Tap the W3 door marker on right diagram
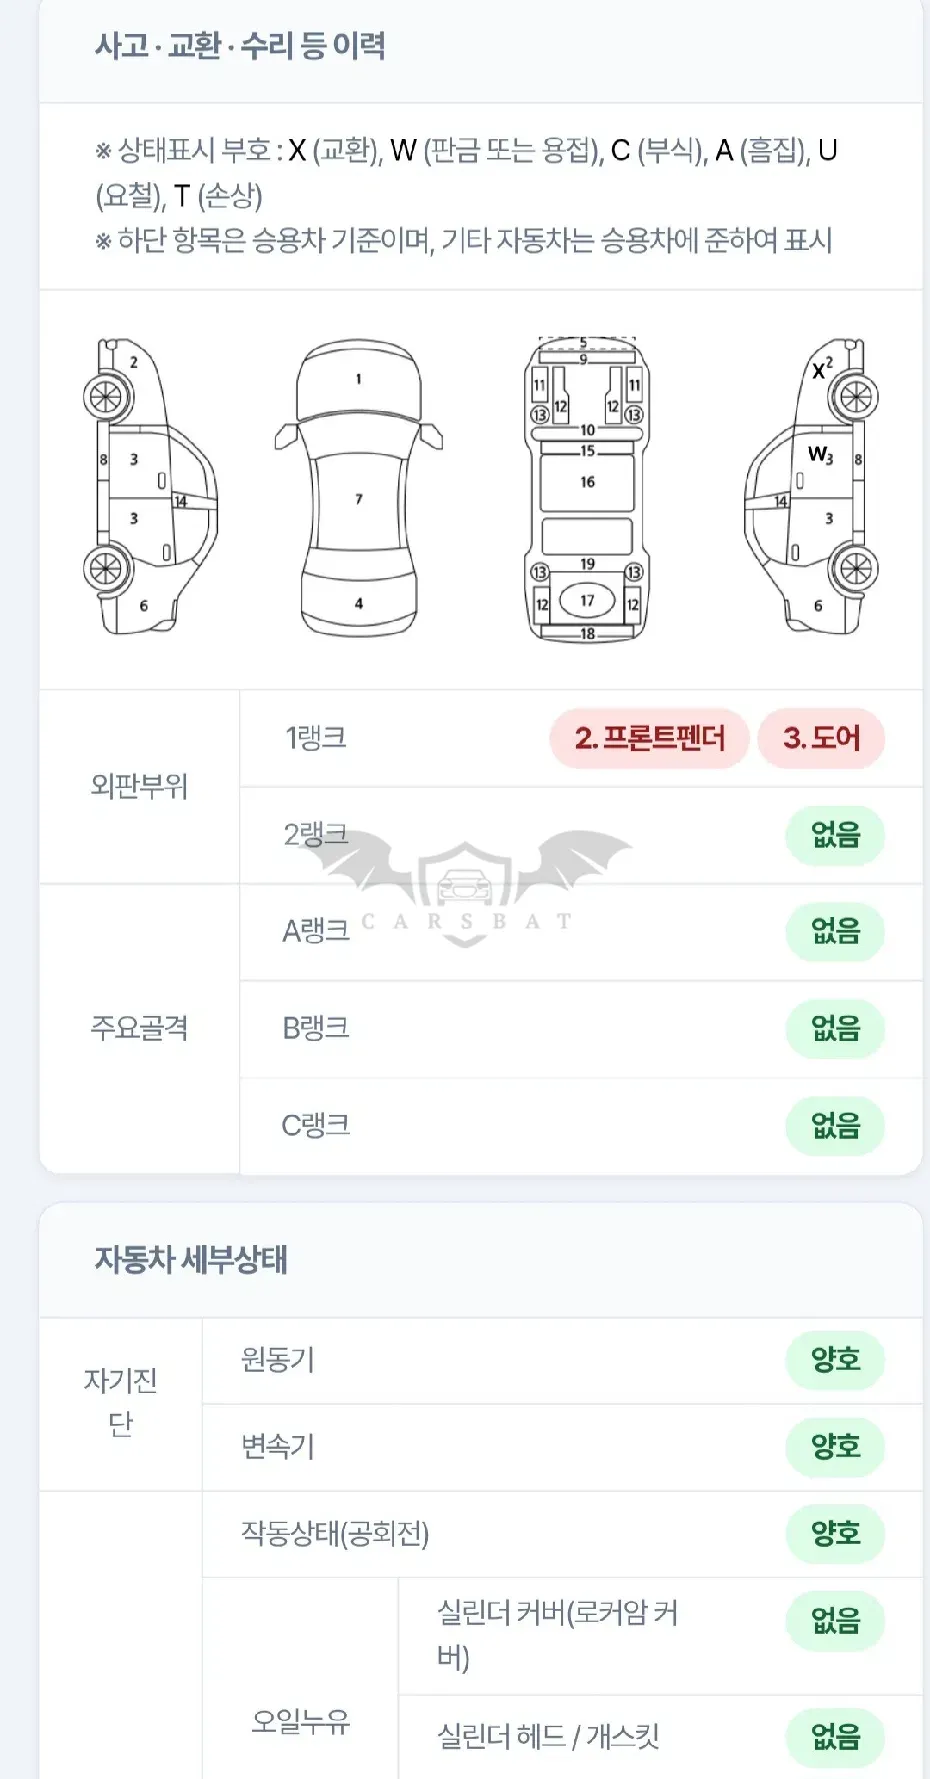Viewport: 930px width, 1779px height. pyautogui.click(x=821, y=455)
